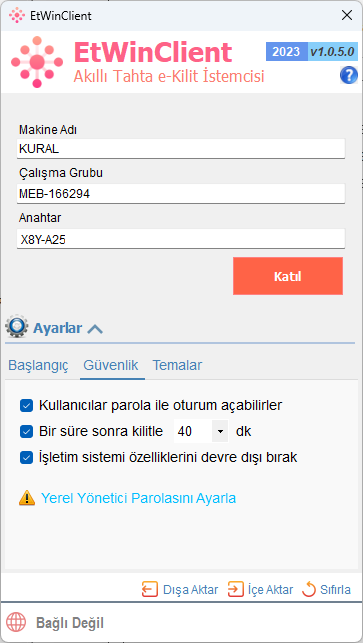Viewport: 363px width, 643px height.
Task: Click the yellow warning triangle icon
Action: 27,498
